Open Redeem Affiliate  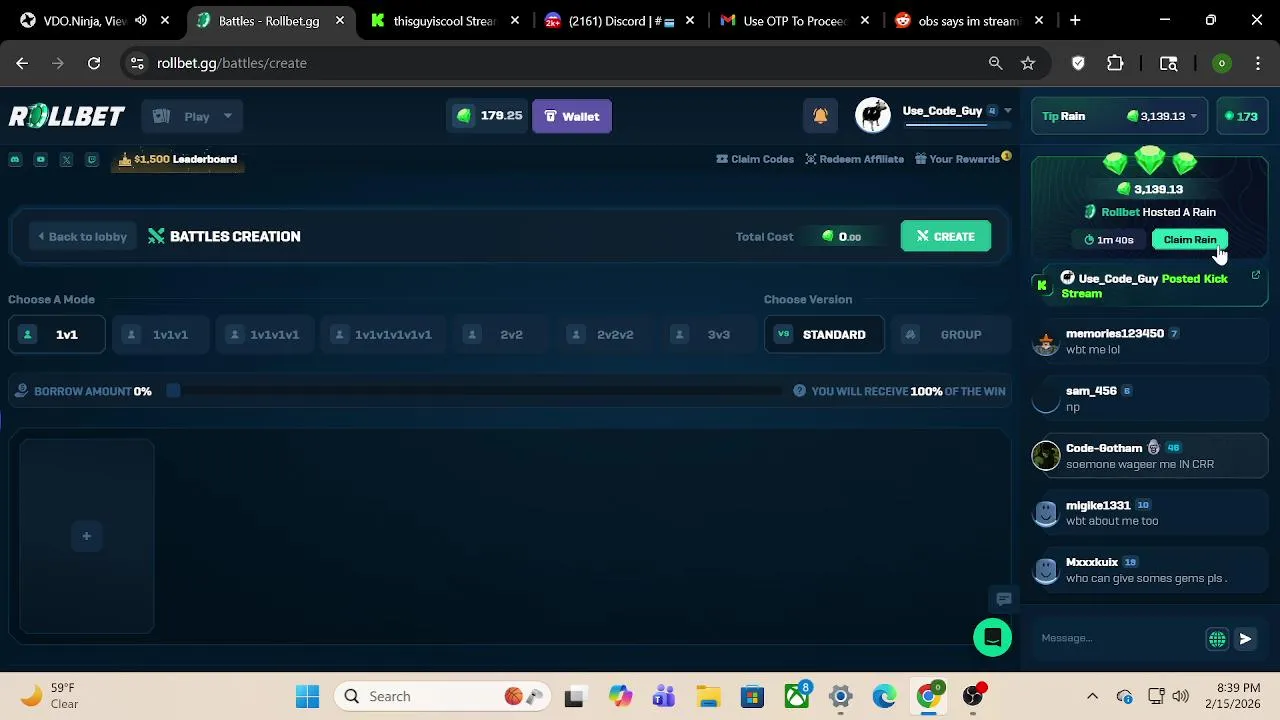point(855,159)
